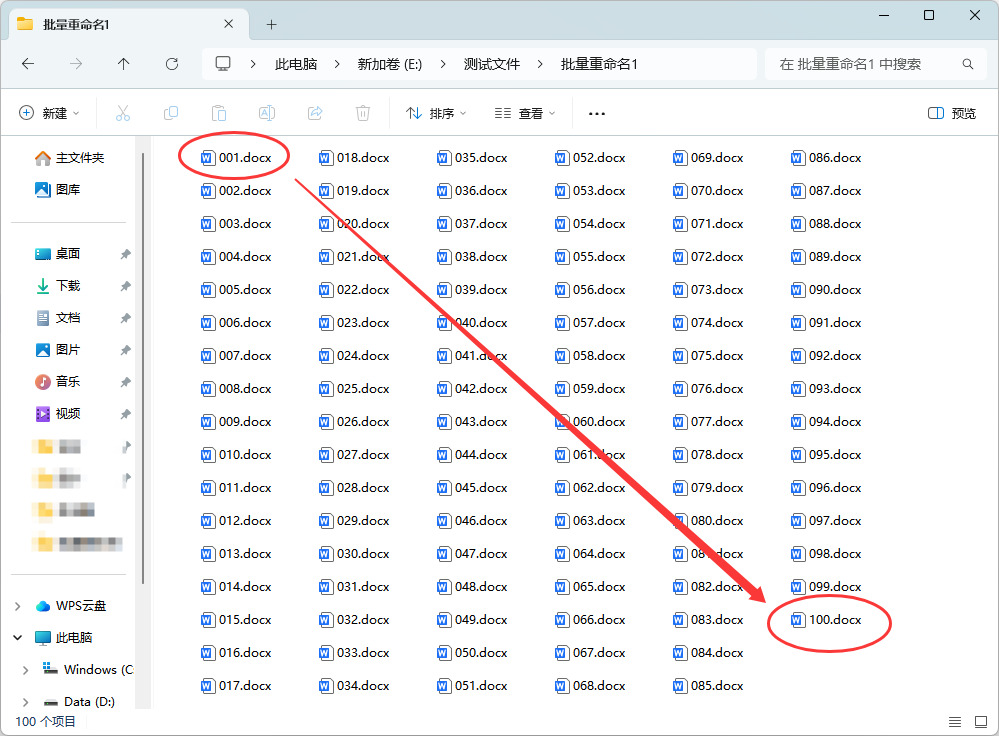The width and height of the screenshot is (999, 736).
Task: Open a new tab with plus
Action: 271,24
